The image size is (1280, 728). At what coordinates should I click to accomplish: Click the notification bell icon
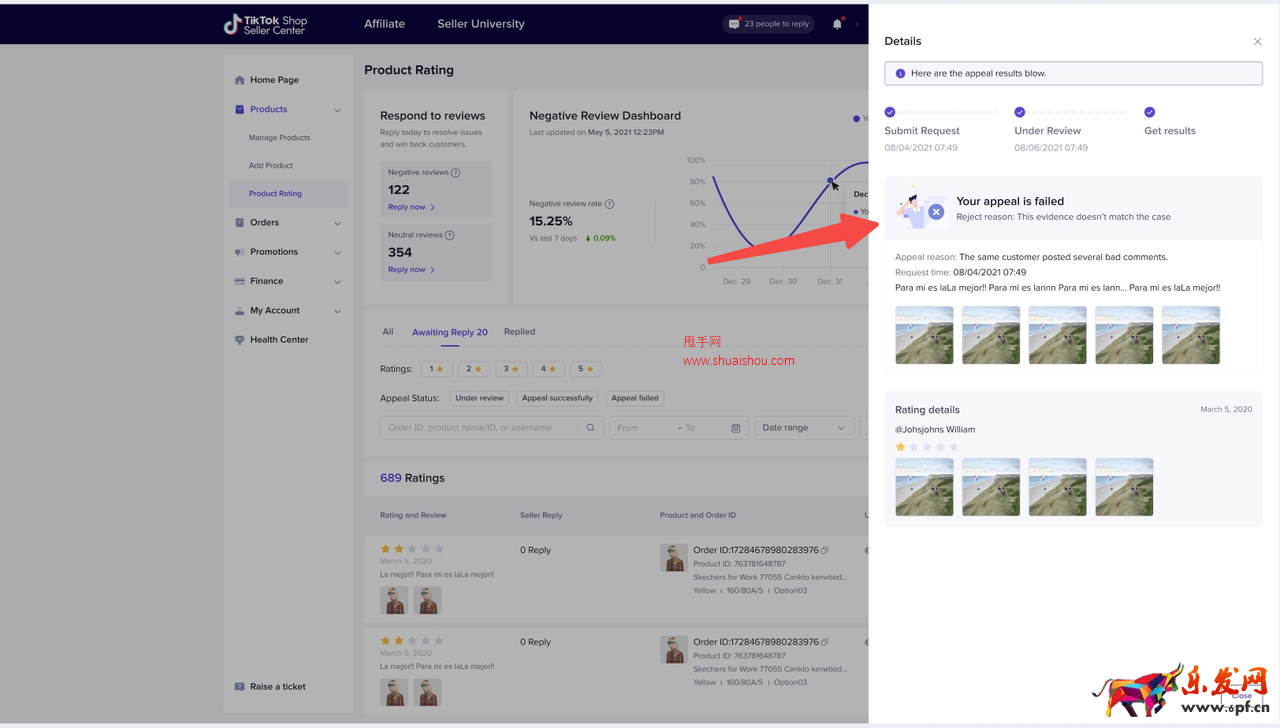tap(837, 24)
